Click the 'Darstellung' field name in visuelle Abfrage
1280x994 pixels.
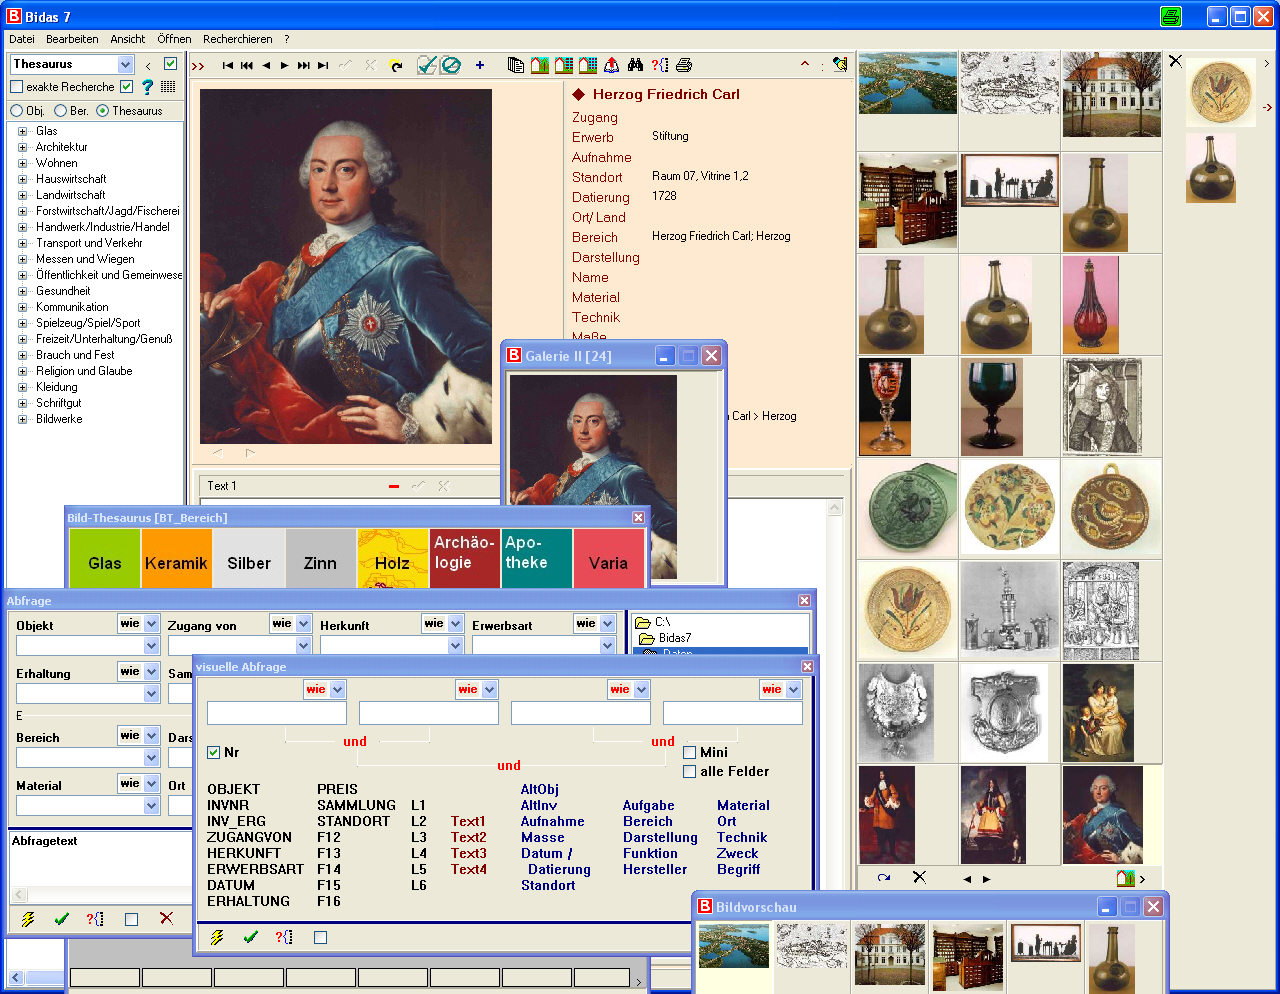[660, 838]
